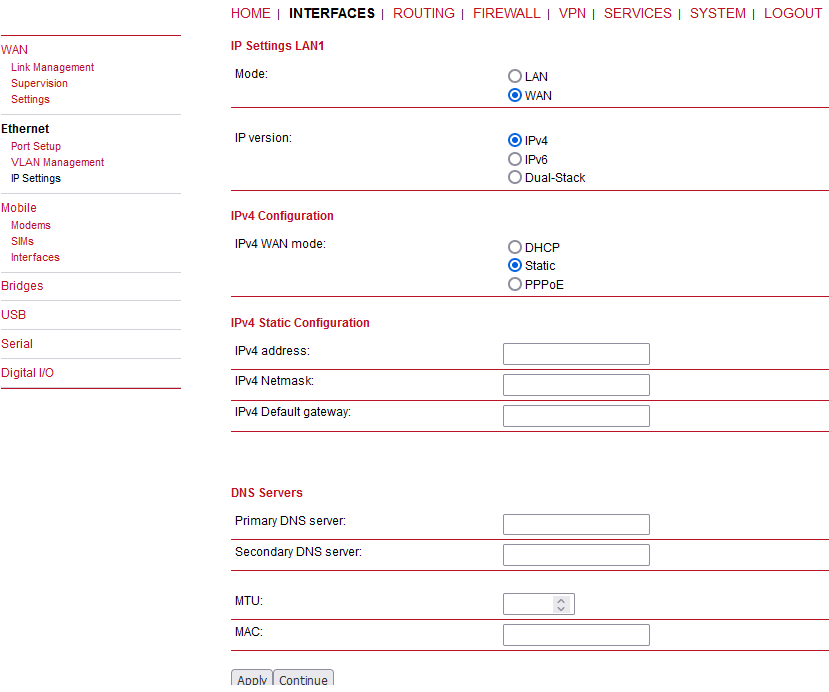Viewport: 829px width, 692px height.
Task: Focus the Primary DNS server field
Action: [x=576, y=524]
